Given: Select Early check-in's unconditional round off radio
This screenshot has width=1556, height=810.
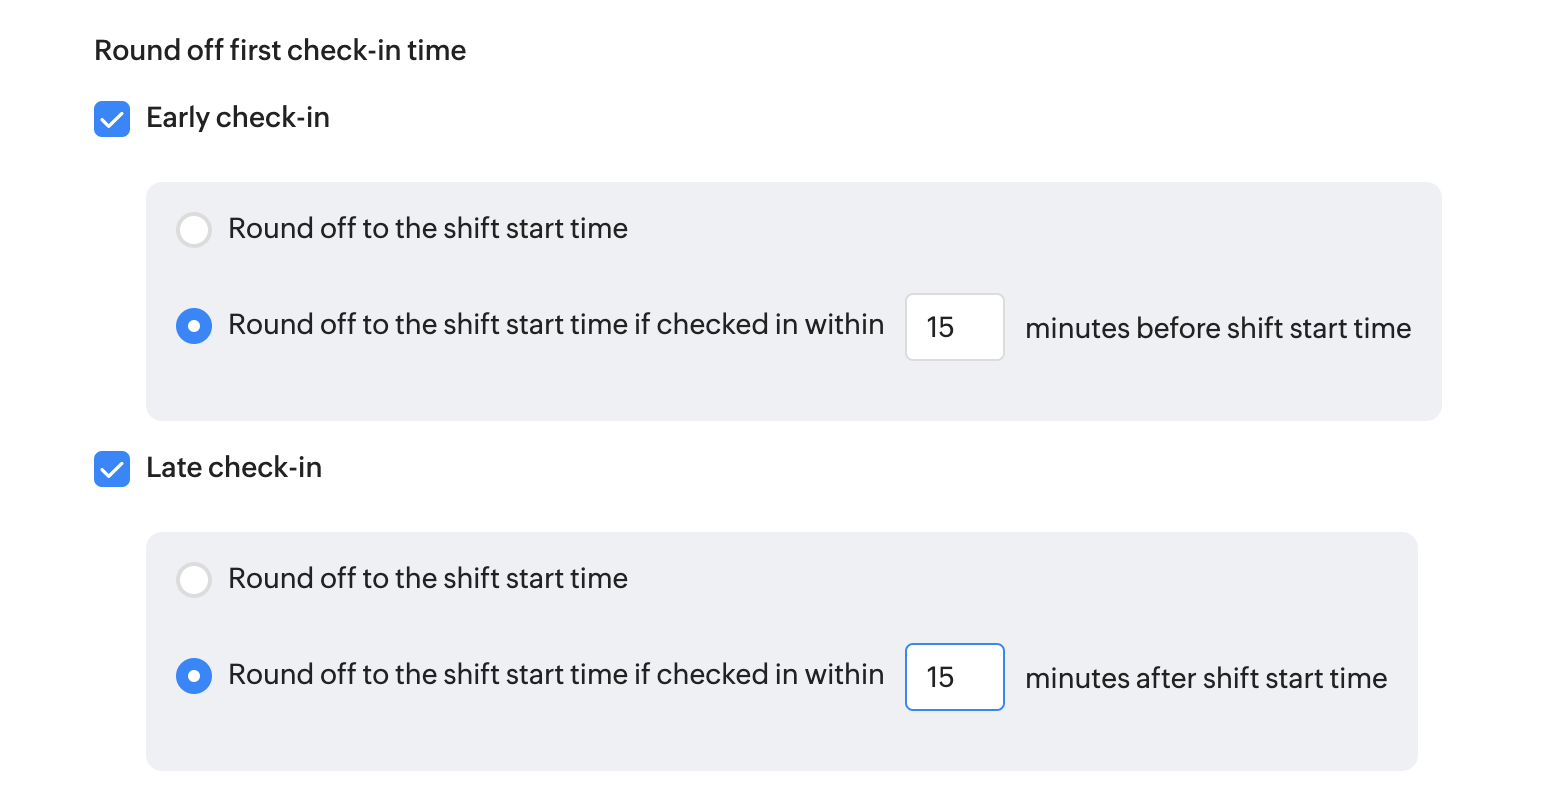Looking at the screenshot, I should (194, 230).
